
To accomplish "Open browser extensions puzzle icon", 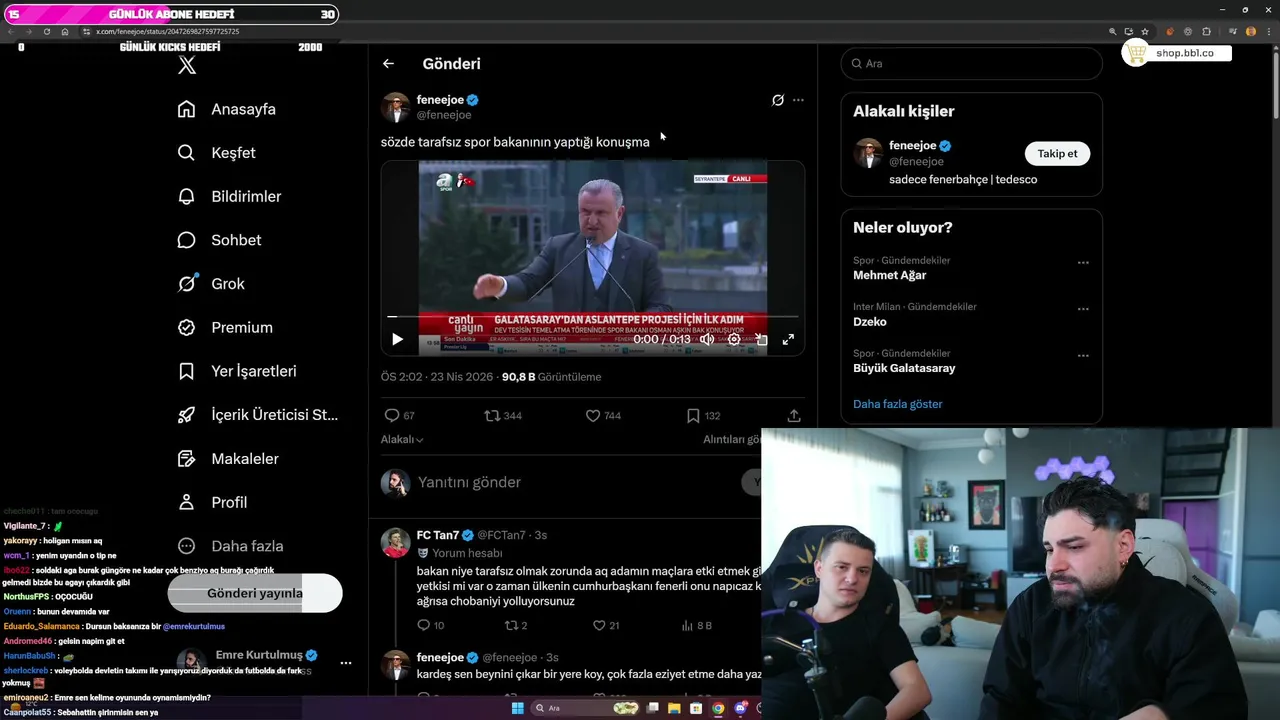I will point(1206,31).
